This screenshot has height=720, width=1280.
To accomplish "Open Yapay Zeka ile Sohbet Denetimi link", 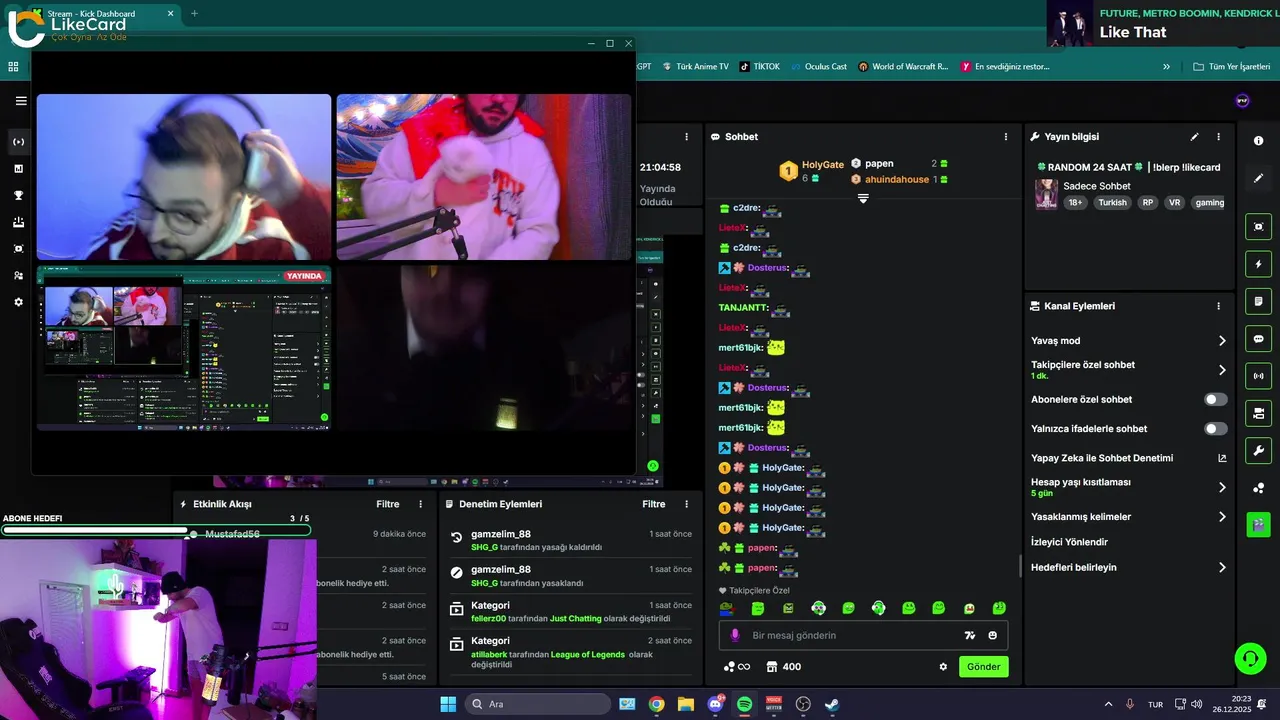I will tap(1128, 458).
